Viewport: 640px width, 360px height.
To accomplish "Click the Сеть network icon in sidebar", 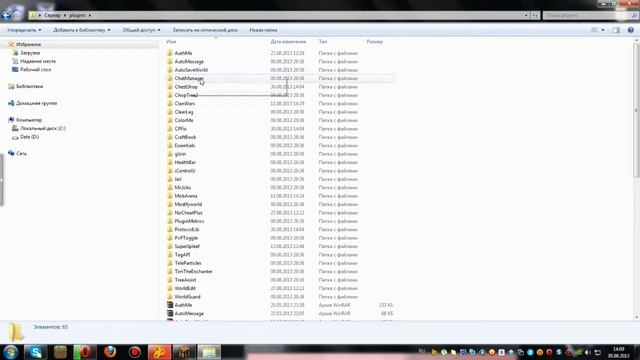I will point(11,153).
